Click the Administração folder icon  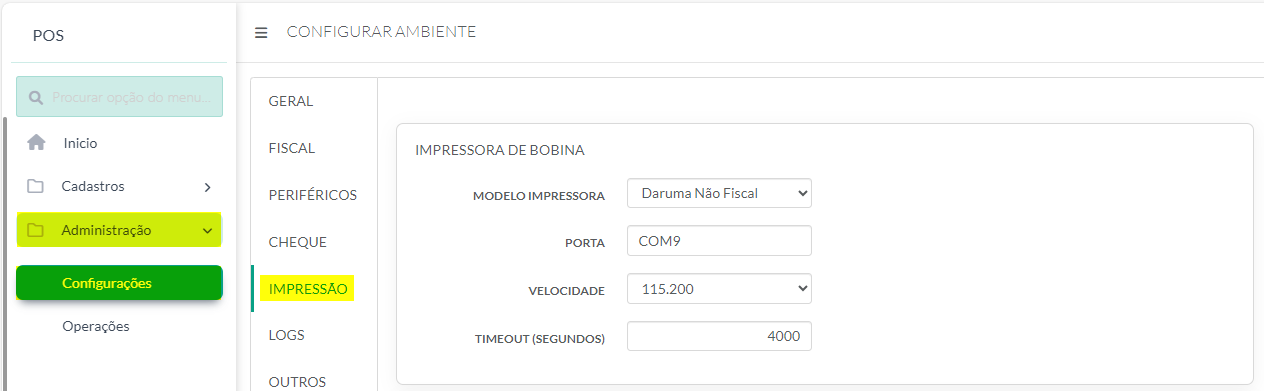(36, 230)
